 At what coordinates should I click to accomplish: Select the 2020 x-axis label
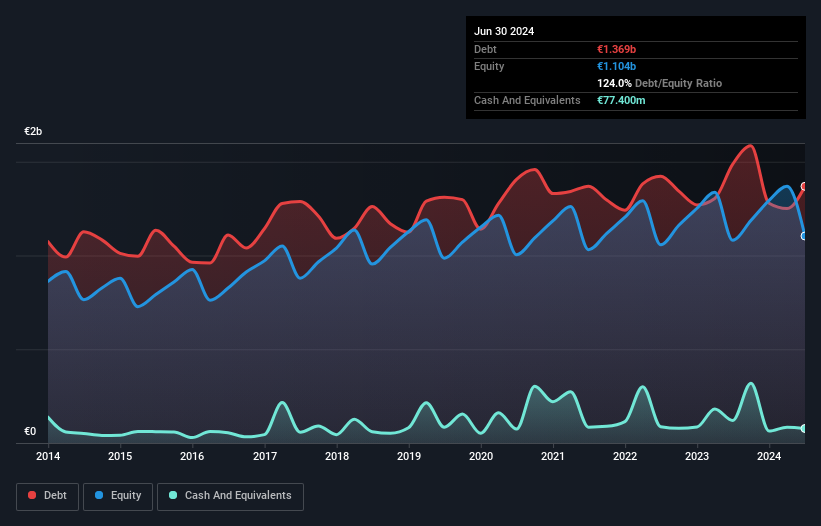(x=481, y=456)
